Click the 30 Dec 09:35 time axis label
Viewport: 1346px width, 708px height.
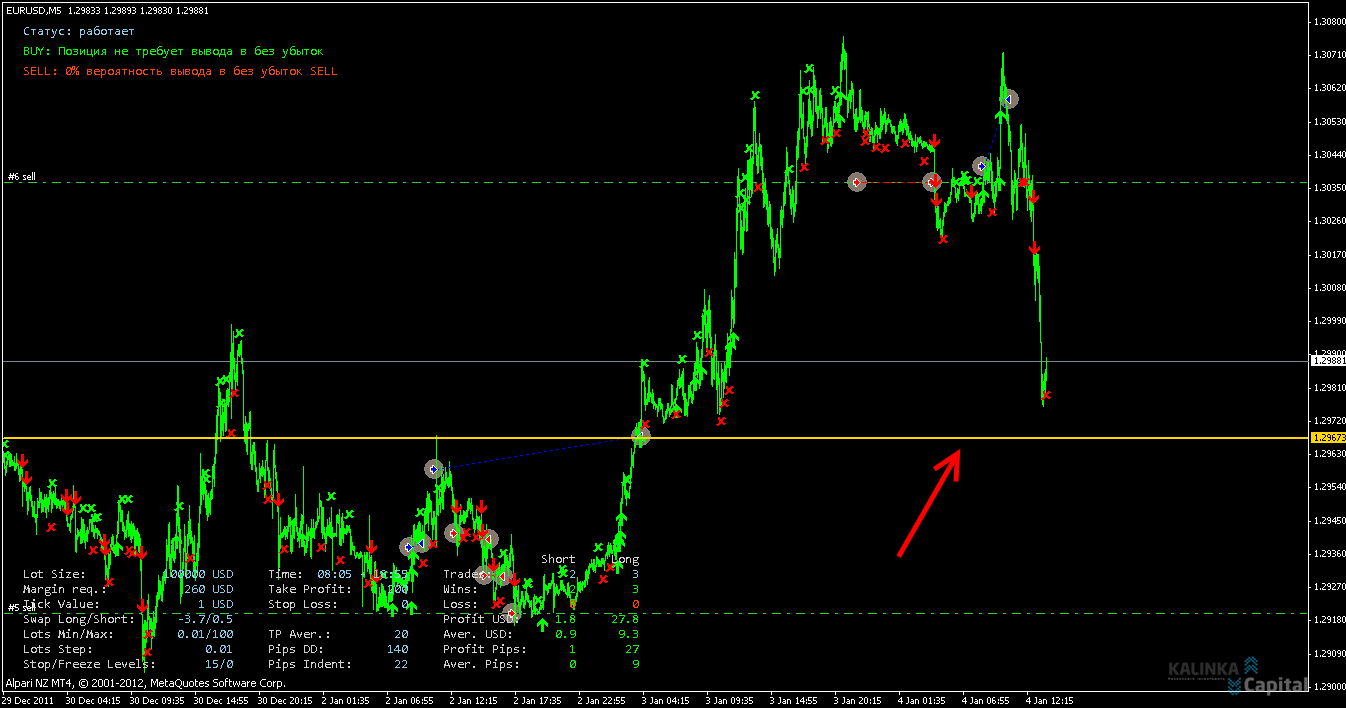click(158, 700)
